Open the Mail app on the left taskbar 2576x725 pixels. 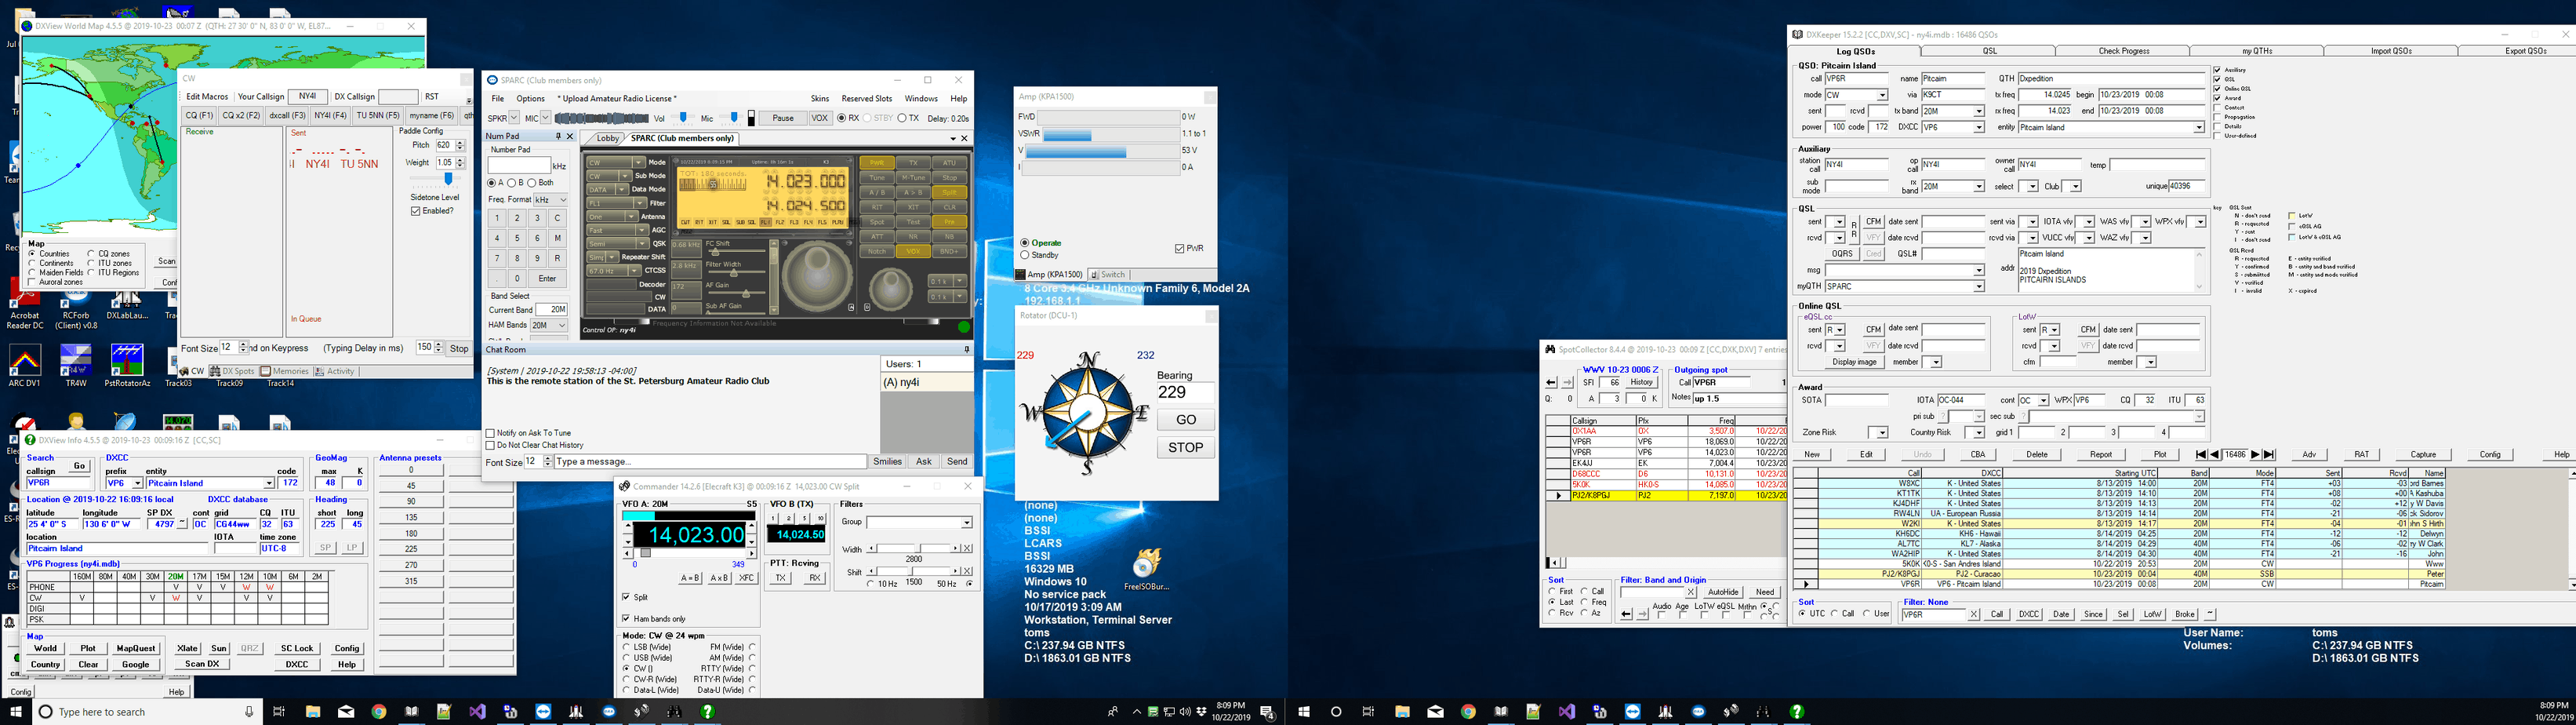pos(346,712)
